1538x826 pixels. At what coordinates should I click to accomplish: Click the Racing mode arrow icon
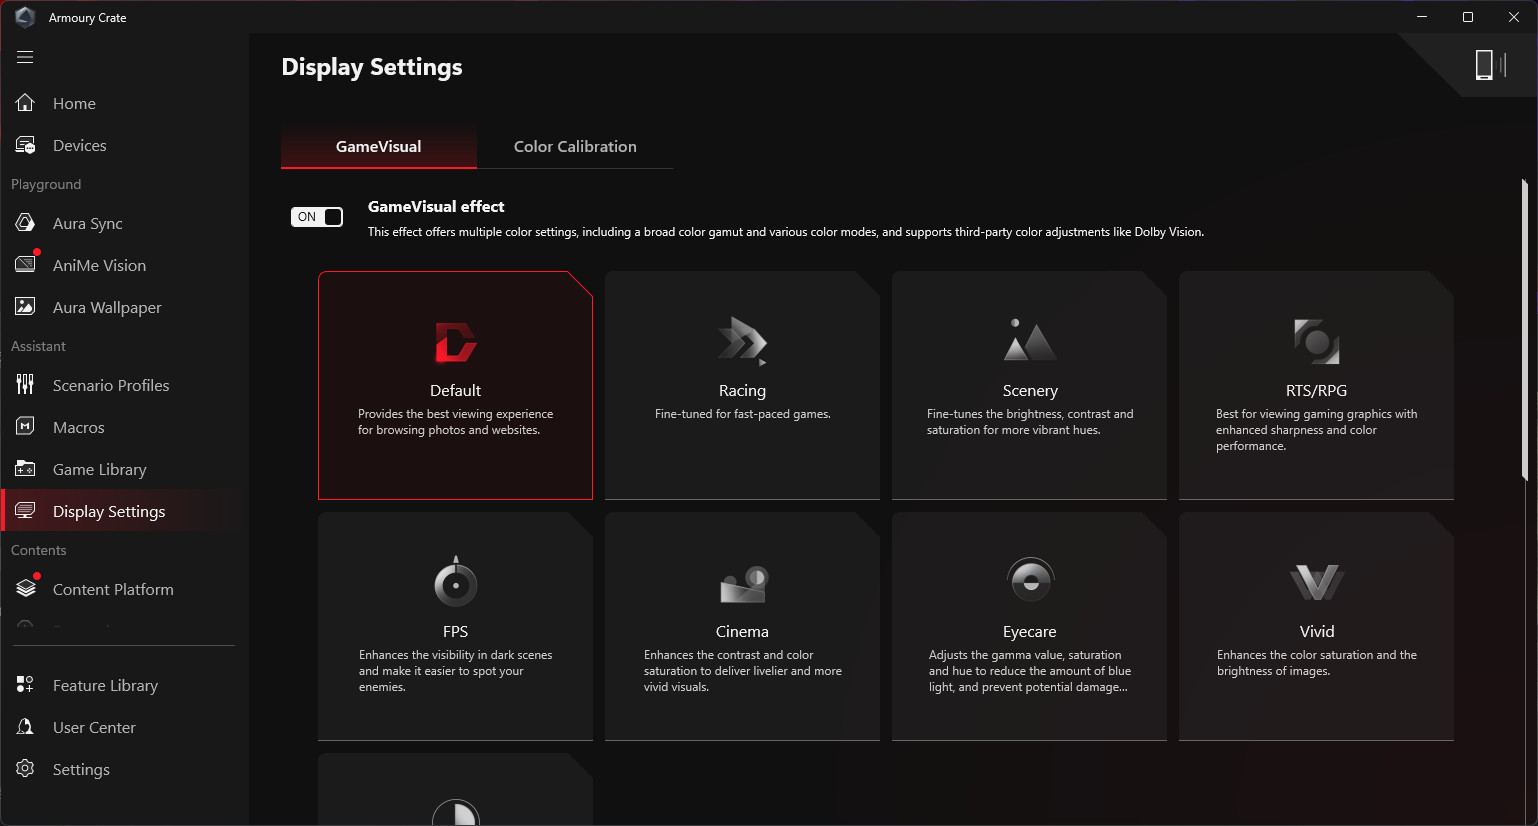point(742,341)
